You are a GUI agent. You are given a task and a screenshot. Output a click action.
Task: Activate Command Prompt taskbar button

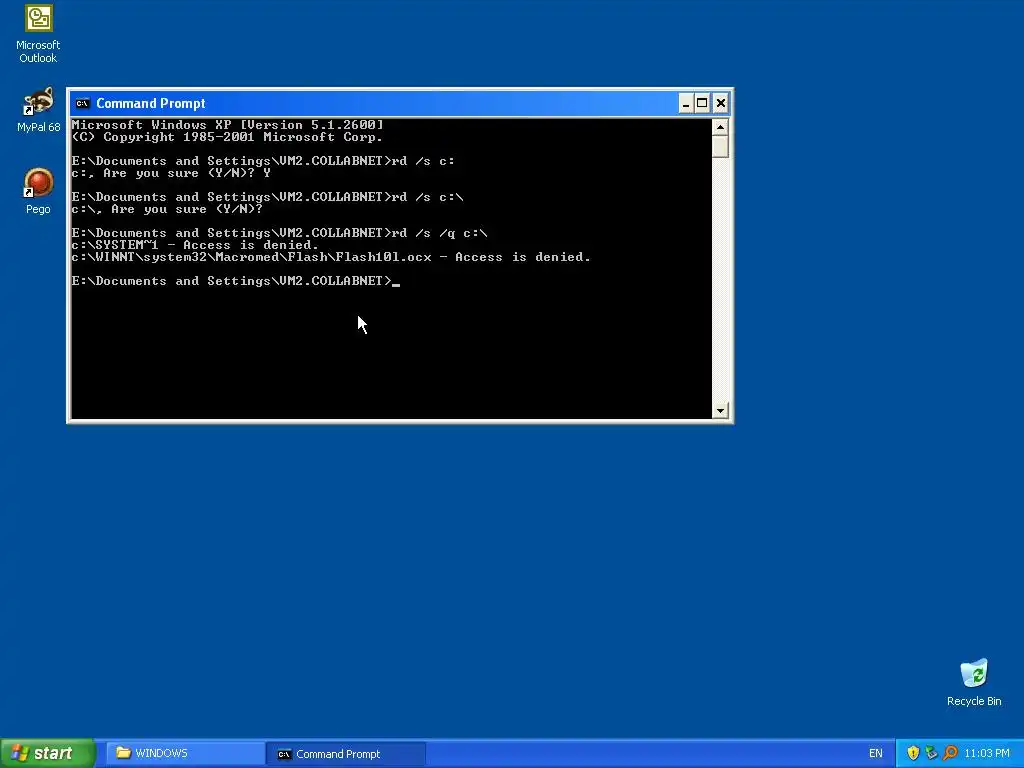tap(346, 754)
